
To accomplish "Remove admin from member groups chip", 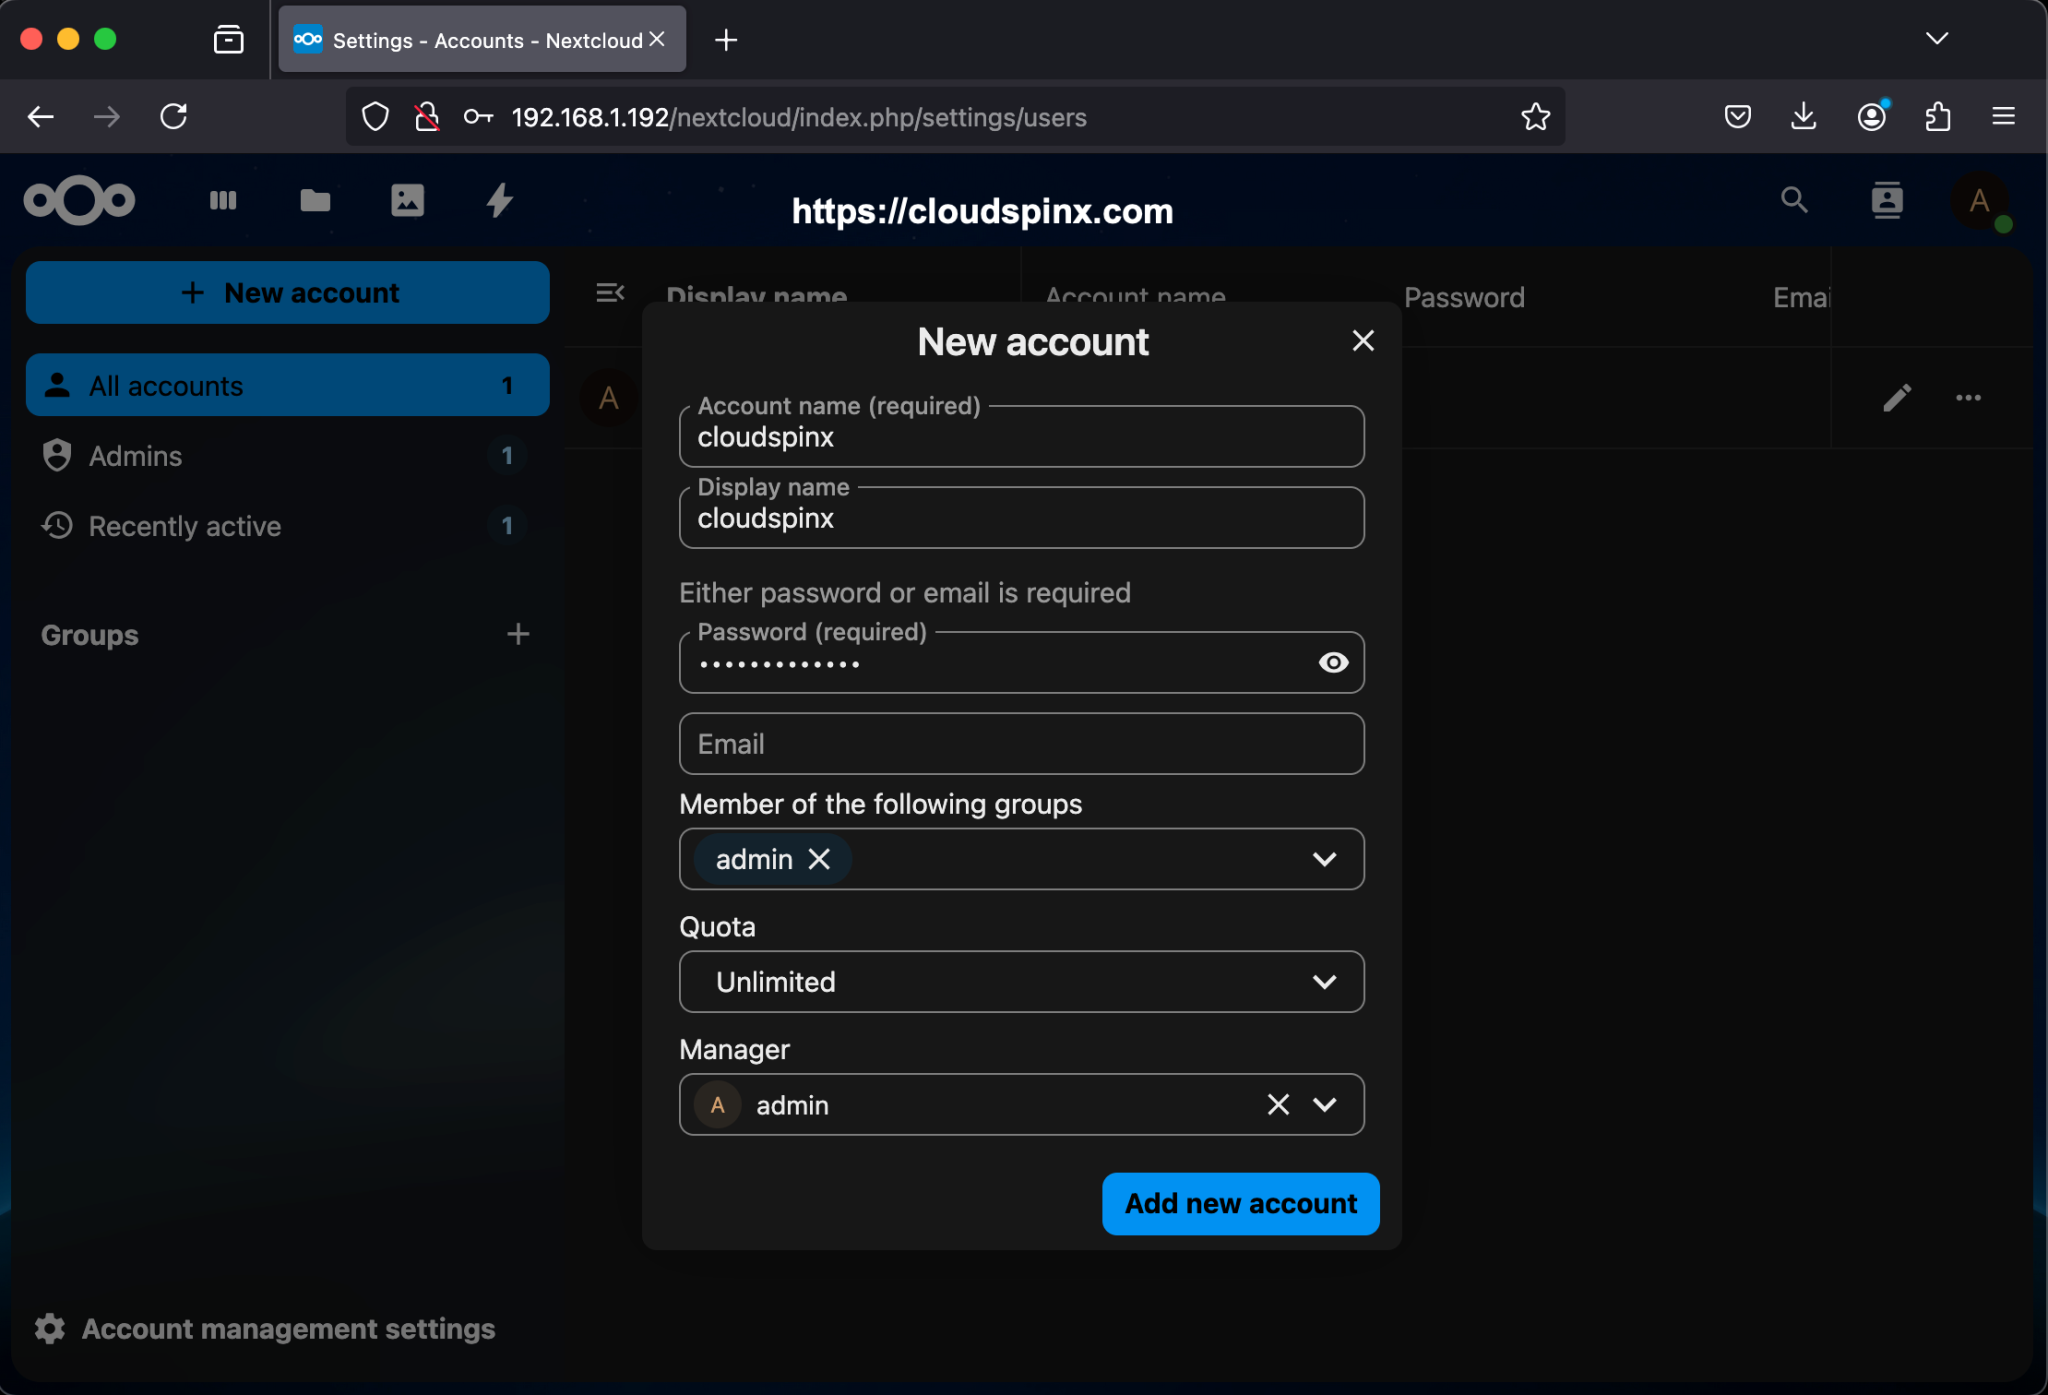I will [x=820, y=859].
